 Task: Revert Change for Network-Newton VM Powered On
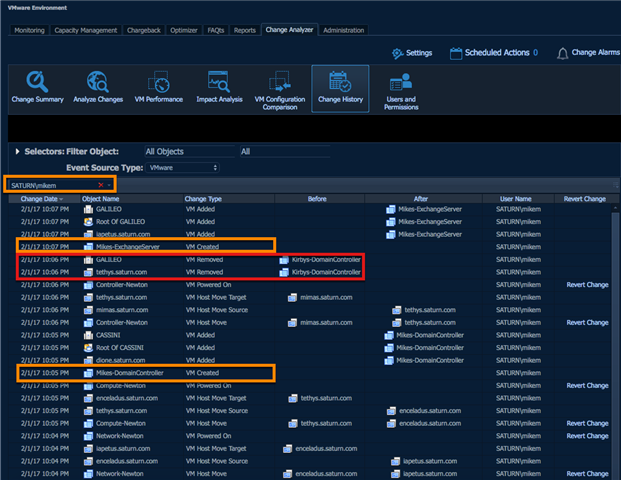pyautogui.click(x=587, y=436)
